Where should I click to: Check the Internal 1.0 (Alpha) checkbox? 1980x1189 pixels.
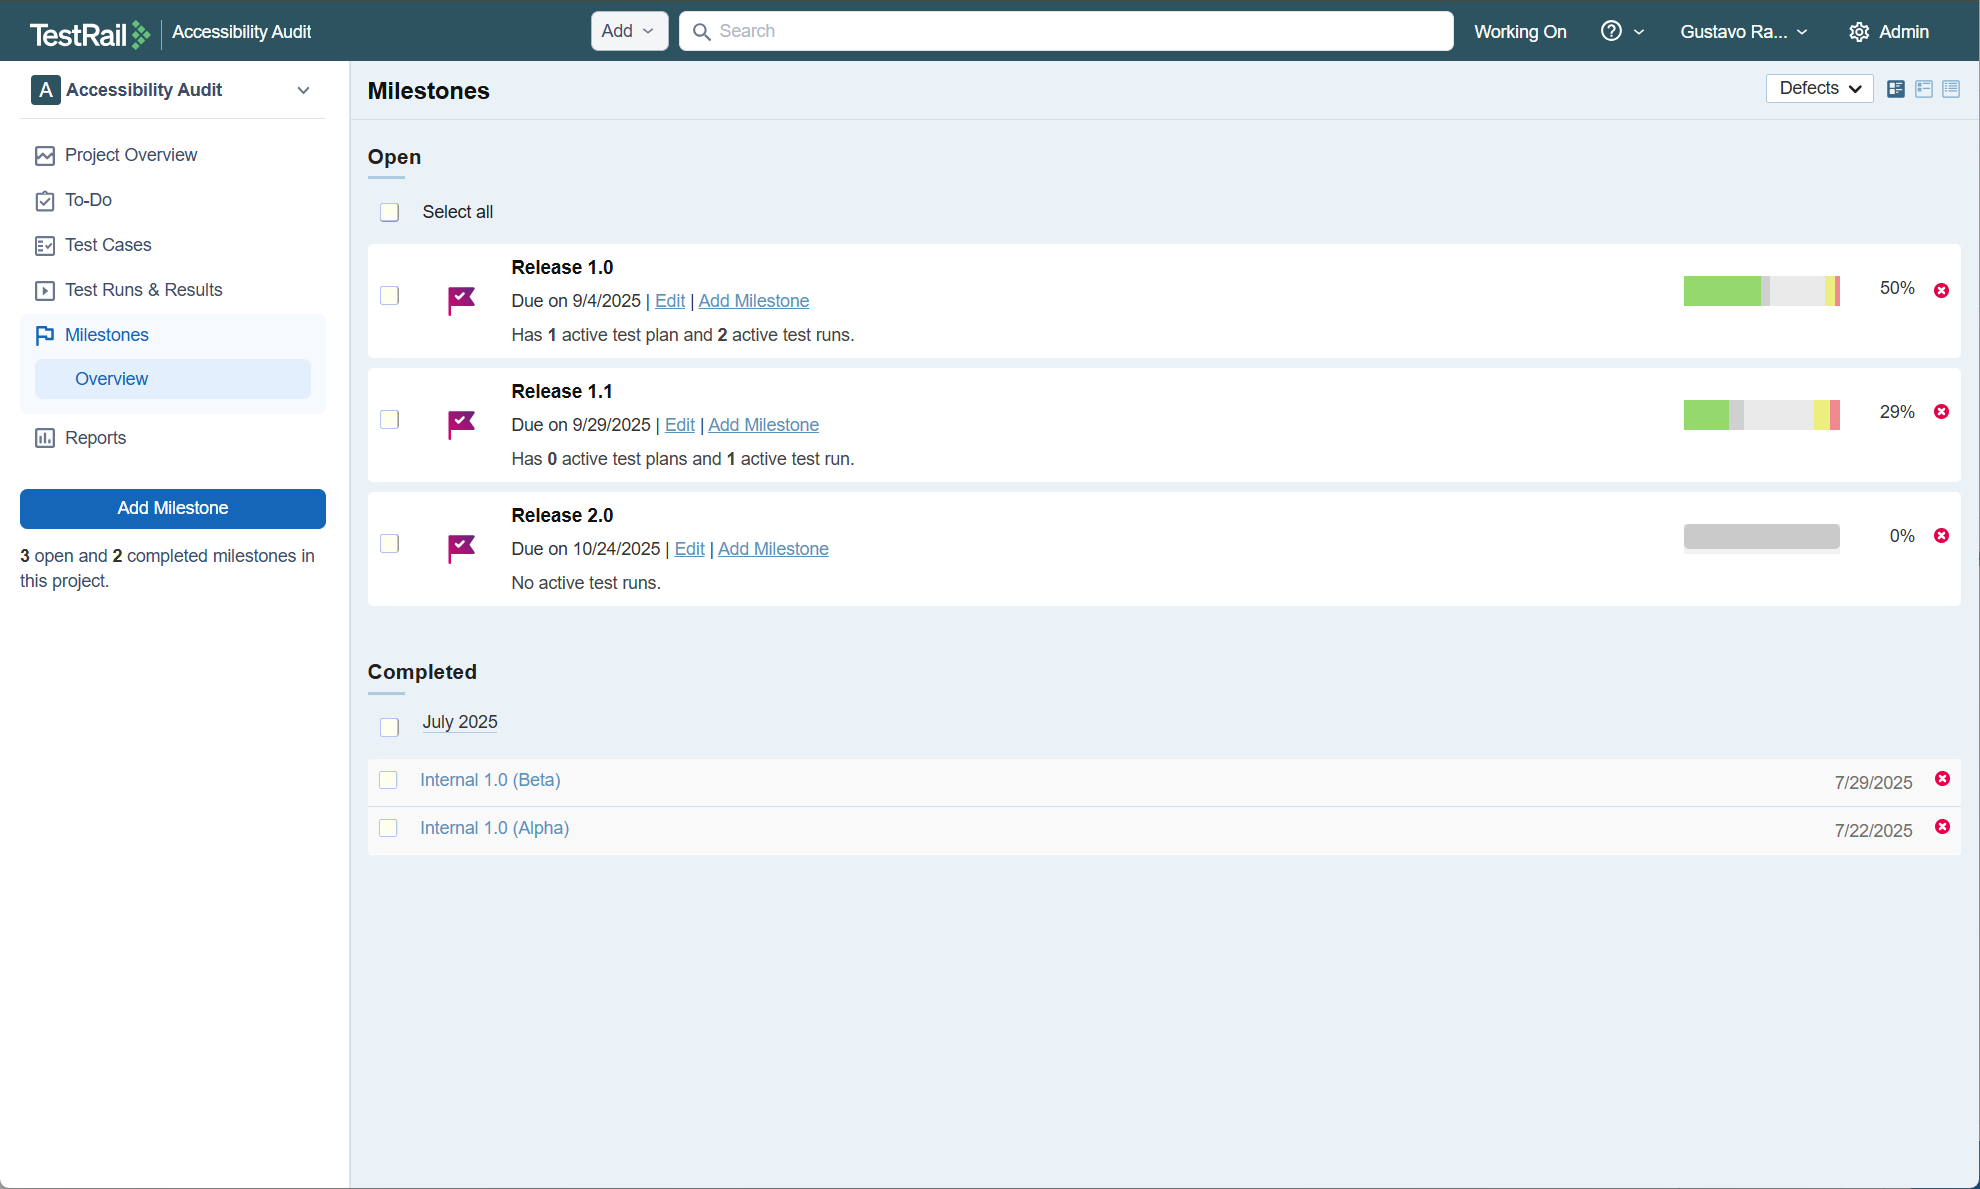click(389, 828)
